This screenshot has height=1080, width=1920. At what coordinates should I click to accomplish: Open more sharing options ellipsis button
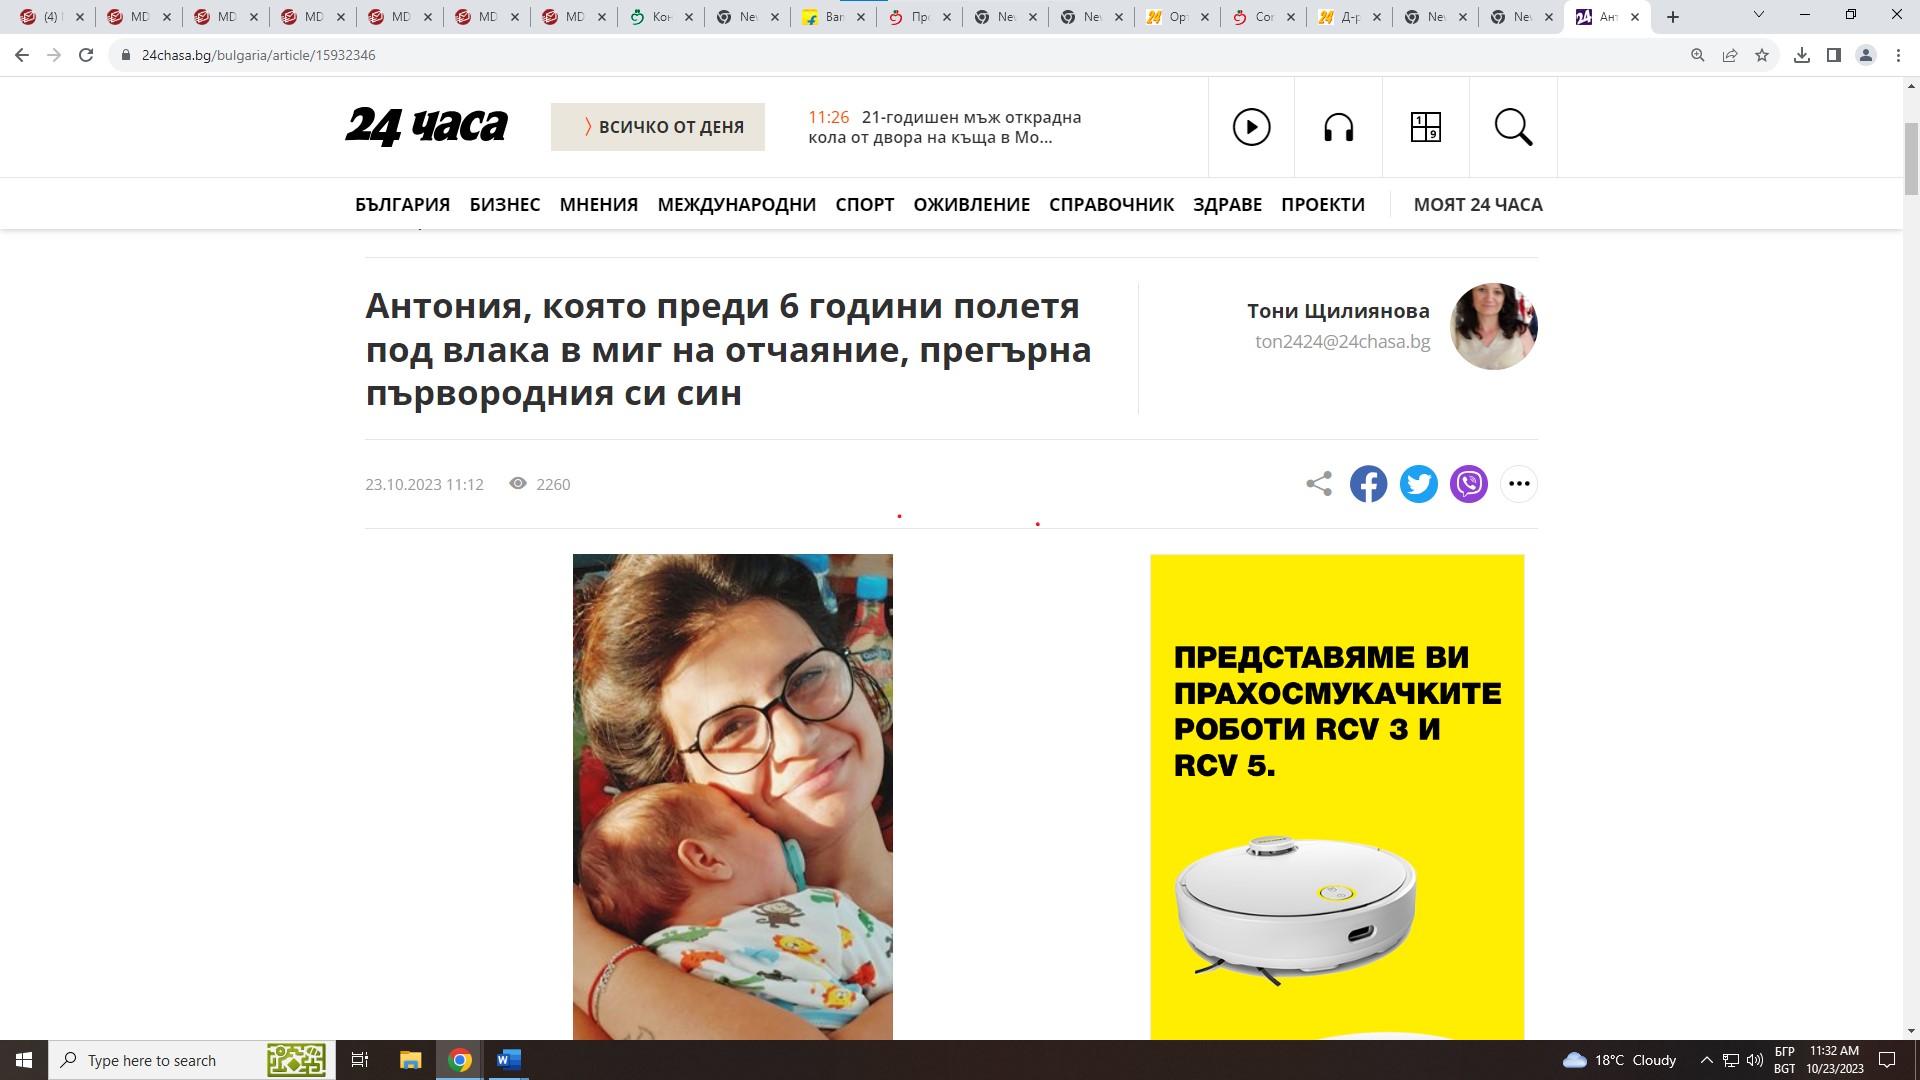[x=1518, y=484]
